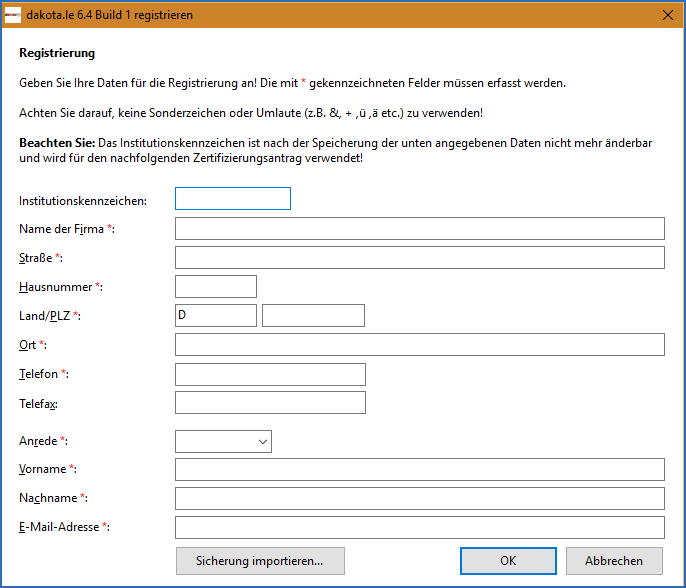Click the Land field containing D
The height and width of the screenshot is (588, 686).
tap(215, 316)
